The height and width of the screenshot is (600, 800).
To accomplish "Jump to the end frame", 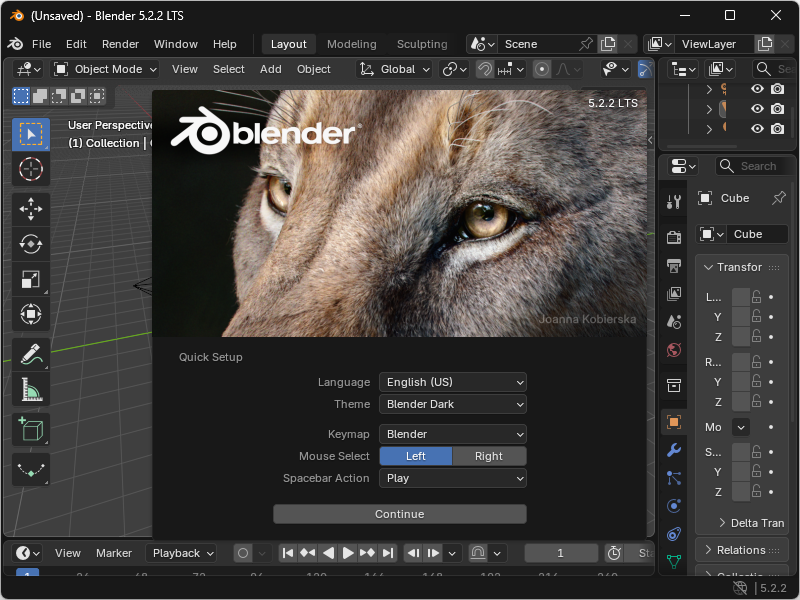I will click(388, 553).
